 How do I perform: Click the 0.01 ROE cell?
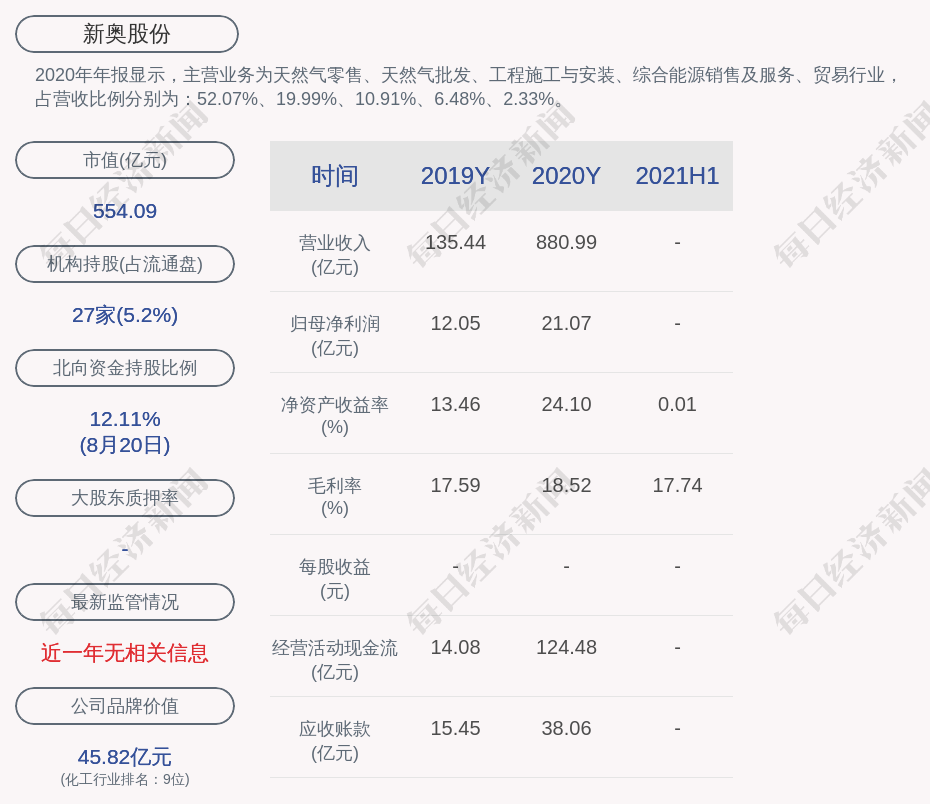(677, 404)
